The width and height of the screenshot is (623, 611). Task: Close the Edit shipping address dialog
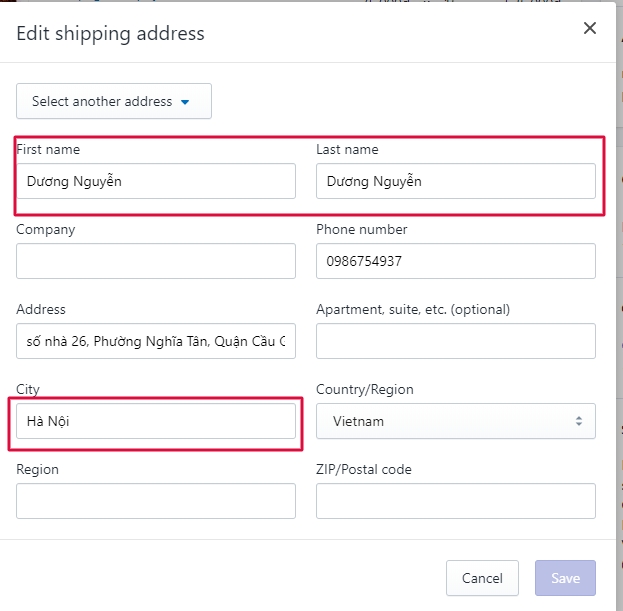(590, 29)
